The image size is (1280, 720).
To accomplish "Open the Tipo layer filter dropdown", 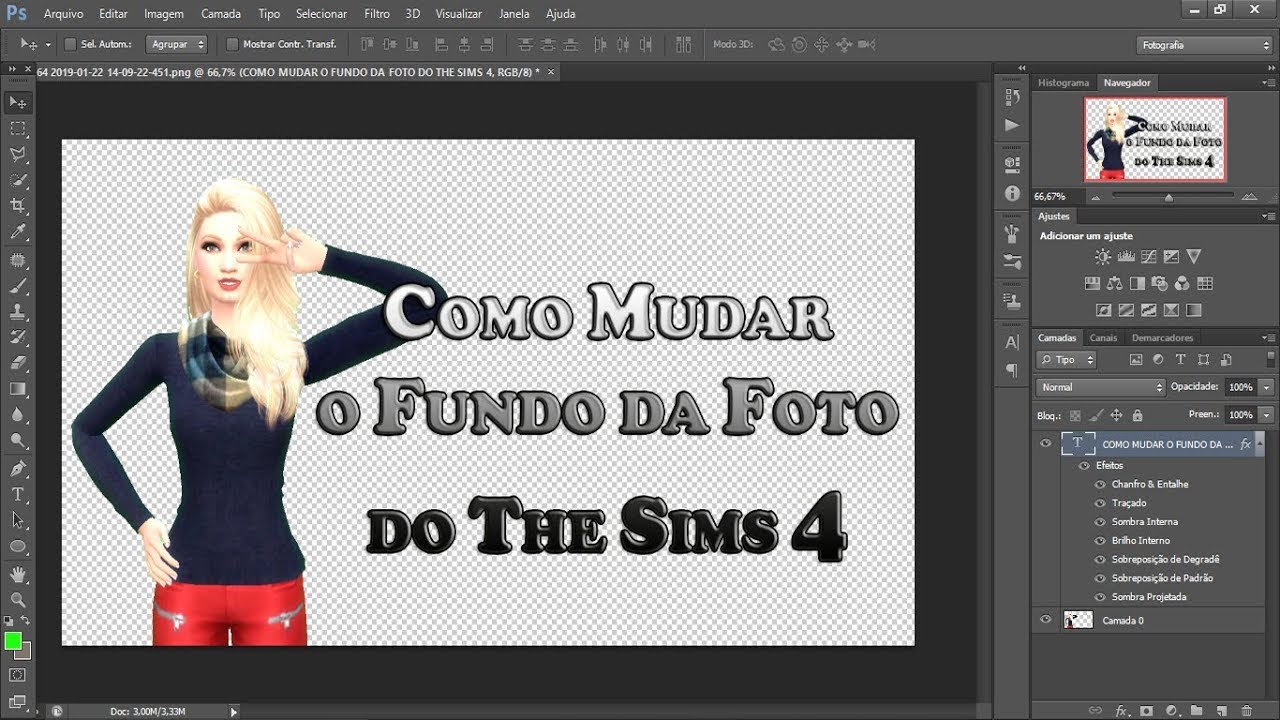I will pos(1067,360).
